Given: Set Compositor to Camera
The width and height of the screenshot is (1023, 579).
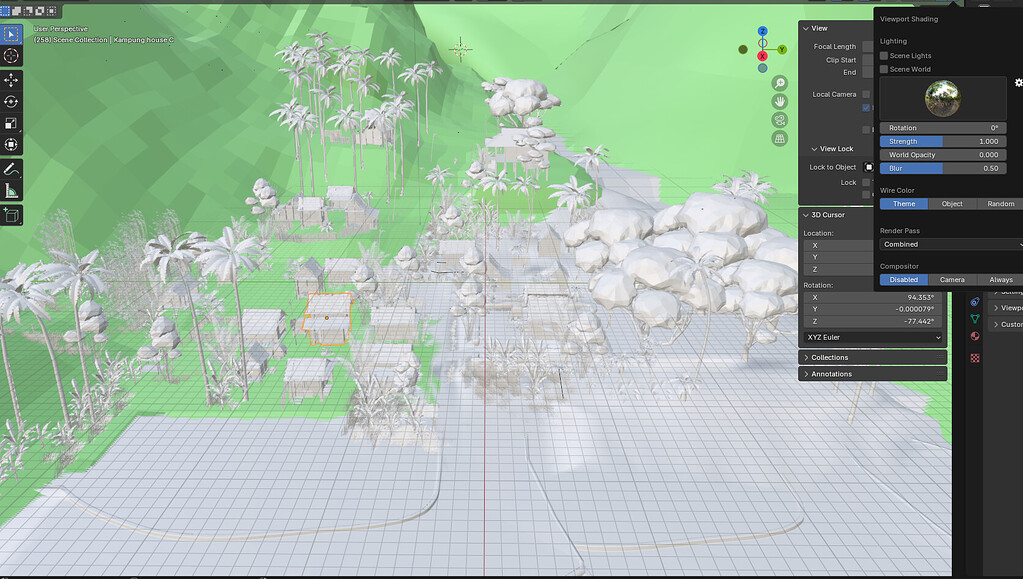Looking at the screenshot, I should coord(952,279).
